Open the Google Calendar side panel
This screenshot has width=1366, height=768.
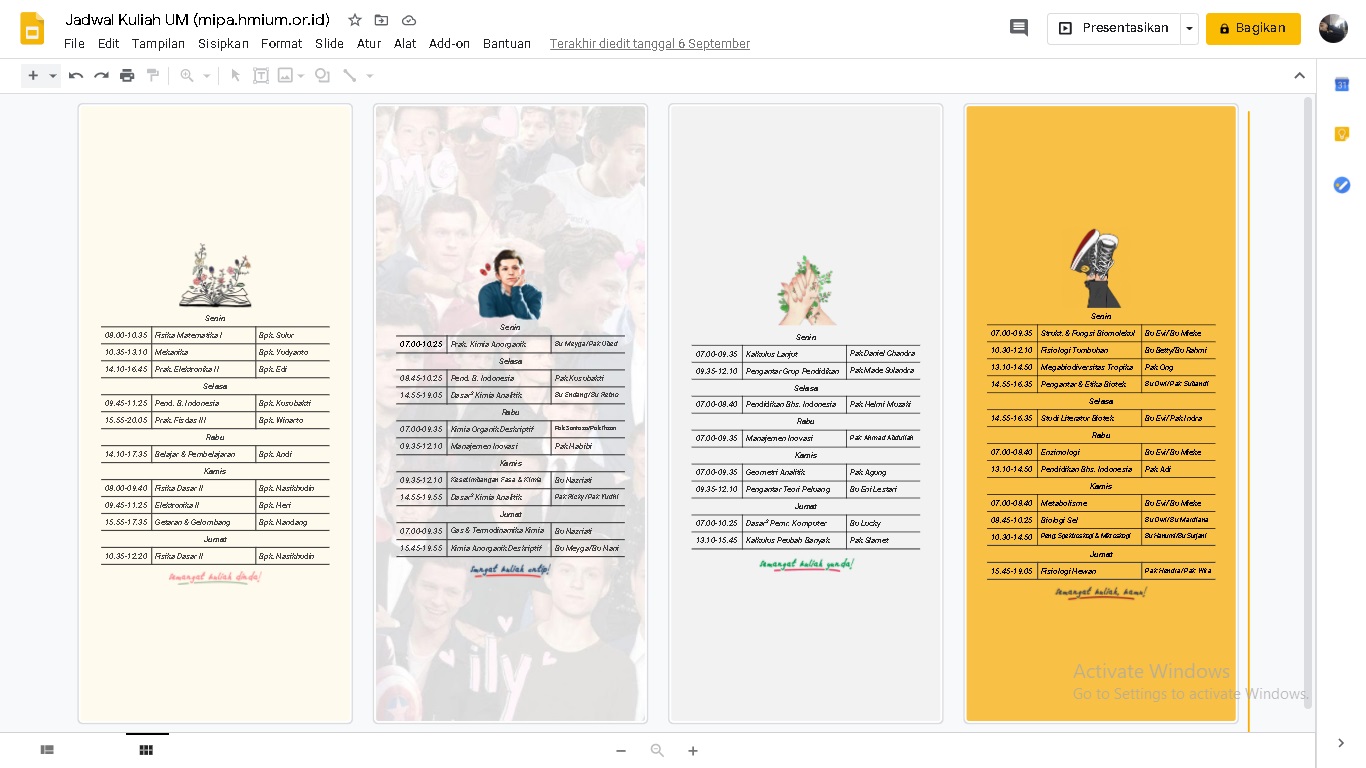(1341, 85)
